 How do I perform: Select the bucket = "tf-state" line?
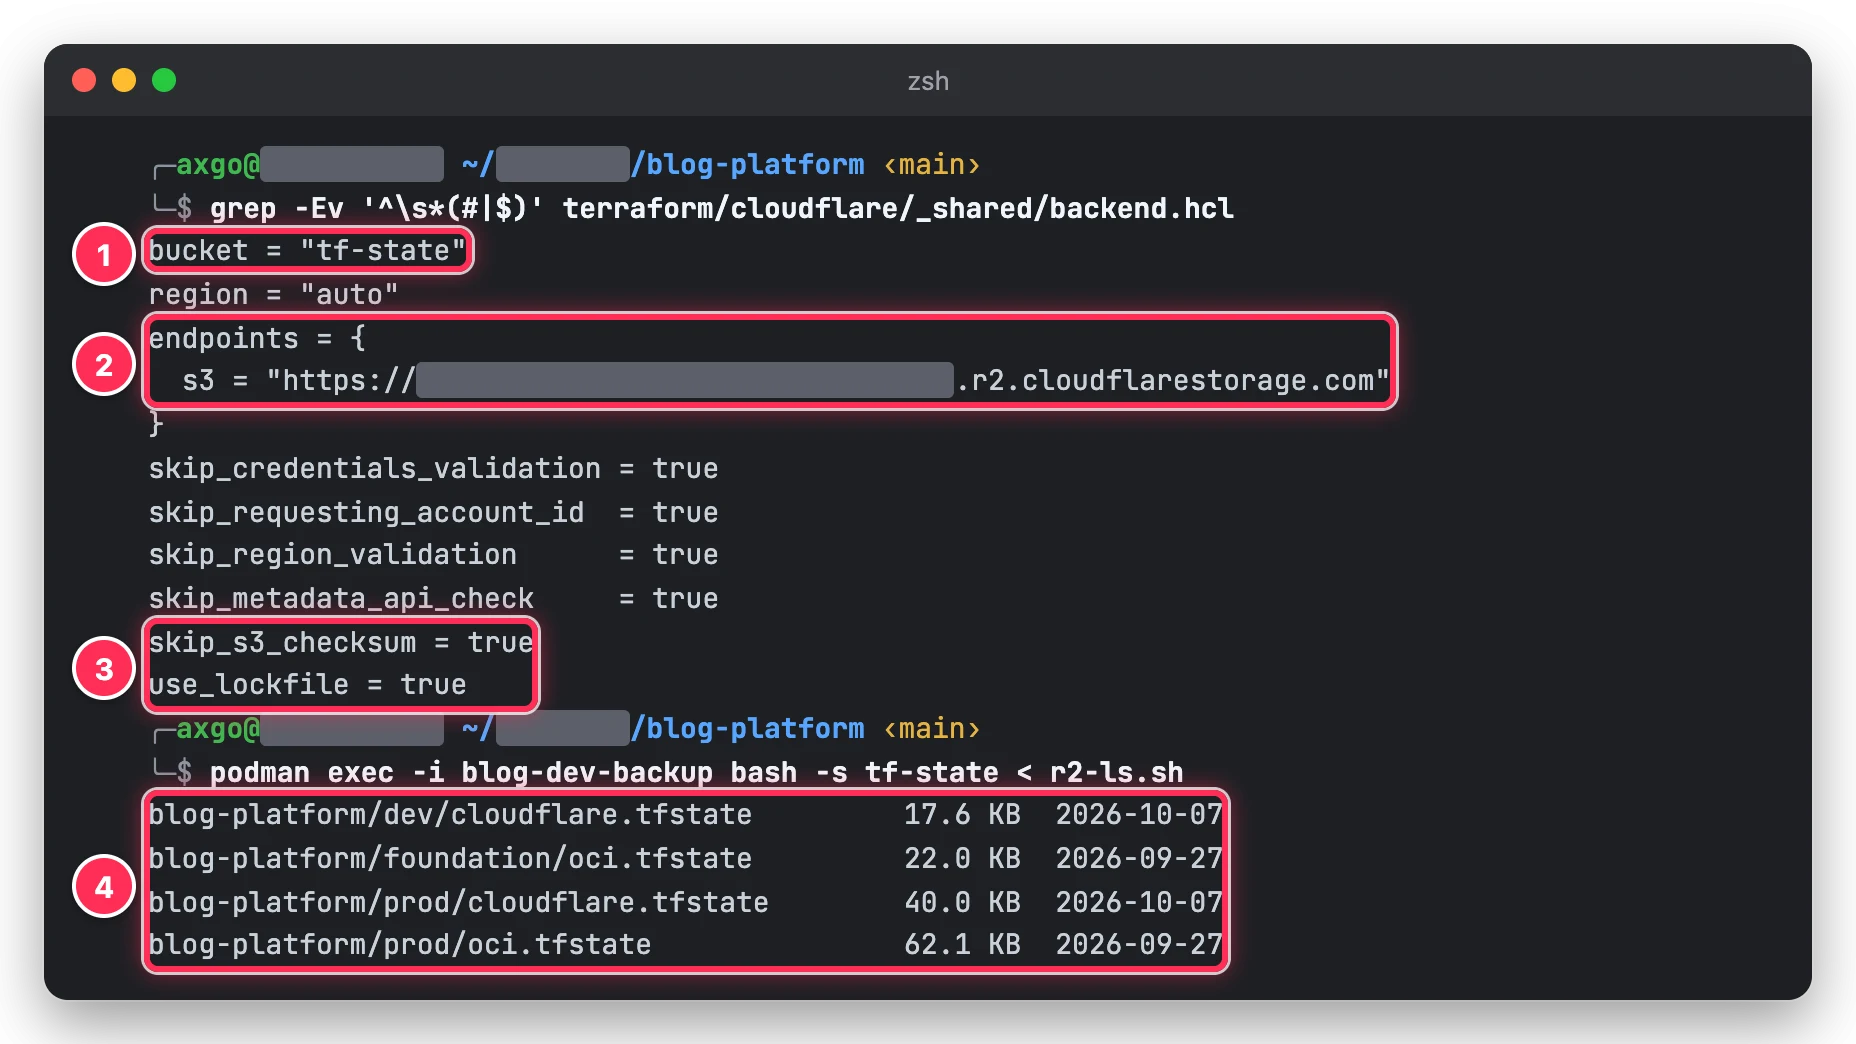(307, 250)
